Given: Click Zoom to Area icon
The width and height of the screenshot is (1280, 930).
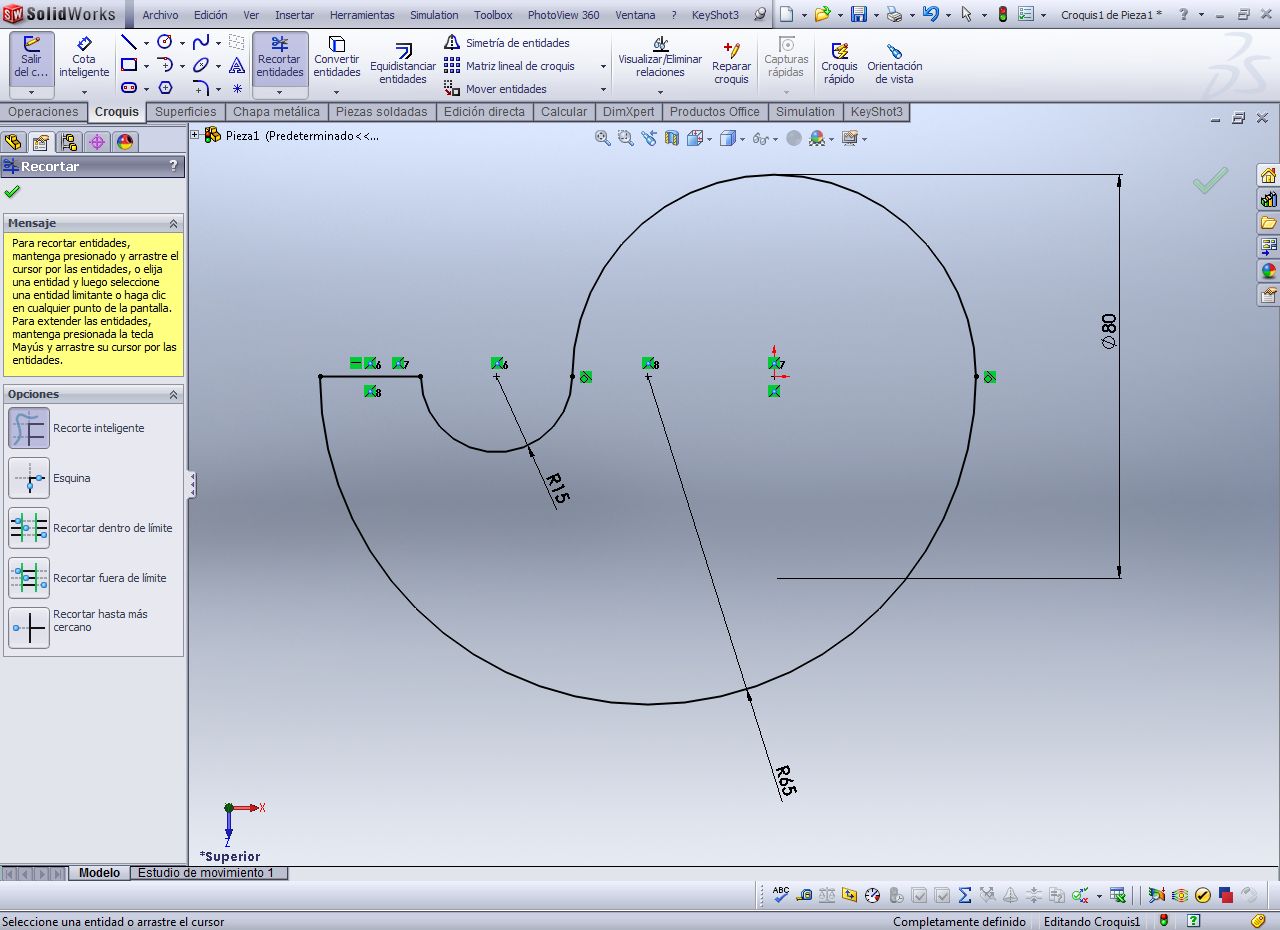Looking at the screenshot, I should pos(625,138).
